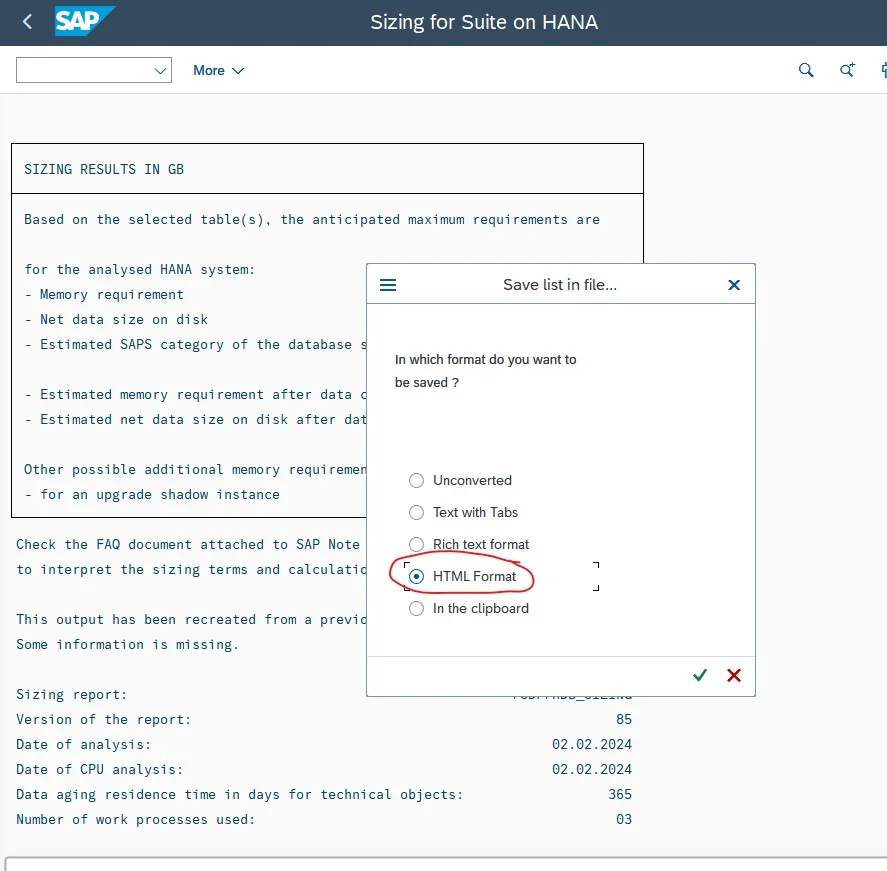The width and height of the screenshot is (887, 871).
Task: Click the Version of the report value 85
Action: point(623,719)
